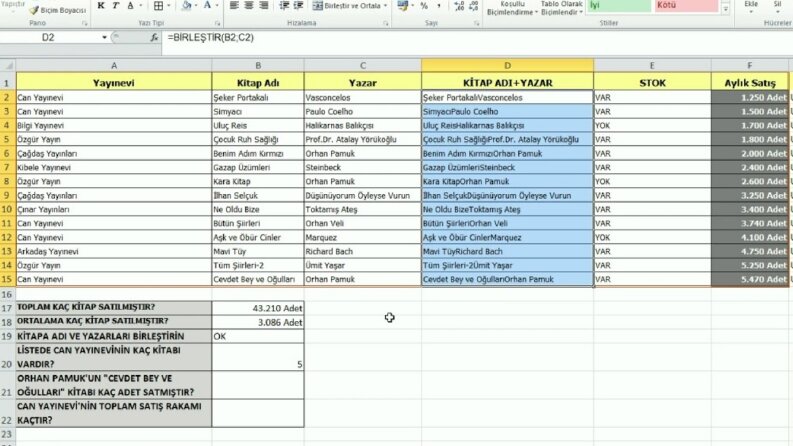The image size is (793, 446).
Task: Expand the cell styles gallery
Action: pyautogui.click(x=726, y=9)
